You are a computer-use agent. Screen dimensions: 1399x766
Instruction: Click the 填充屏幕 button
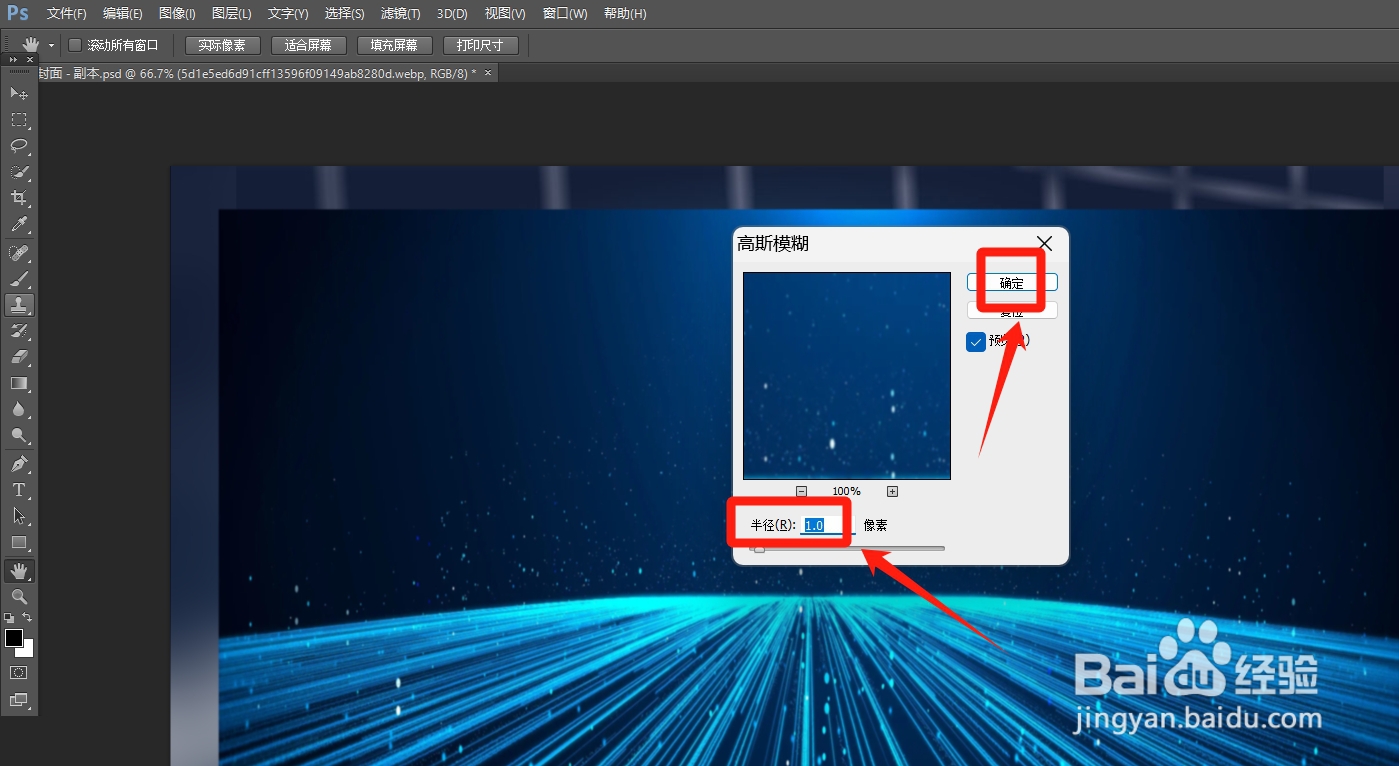point(394,45)
